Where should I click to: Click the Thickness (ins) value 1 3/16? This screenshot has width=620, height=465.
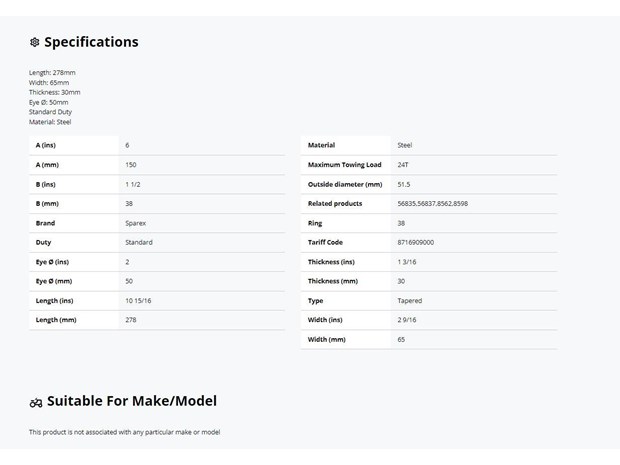(406, 262)
